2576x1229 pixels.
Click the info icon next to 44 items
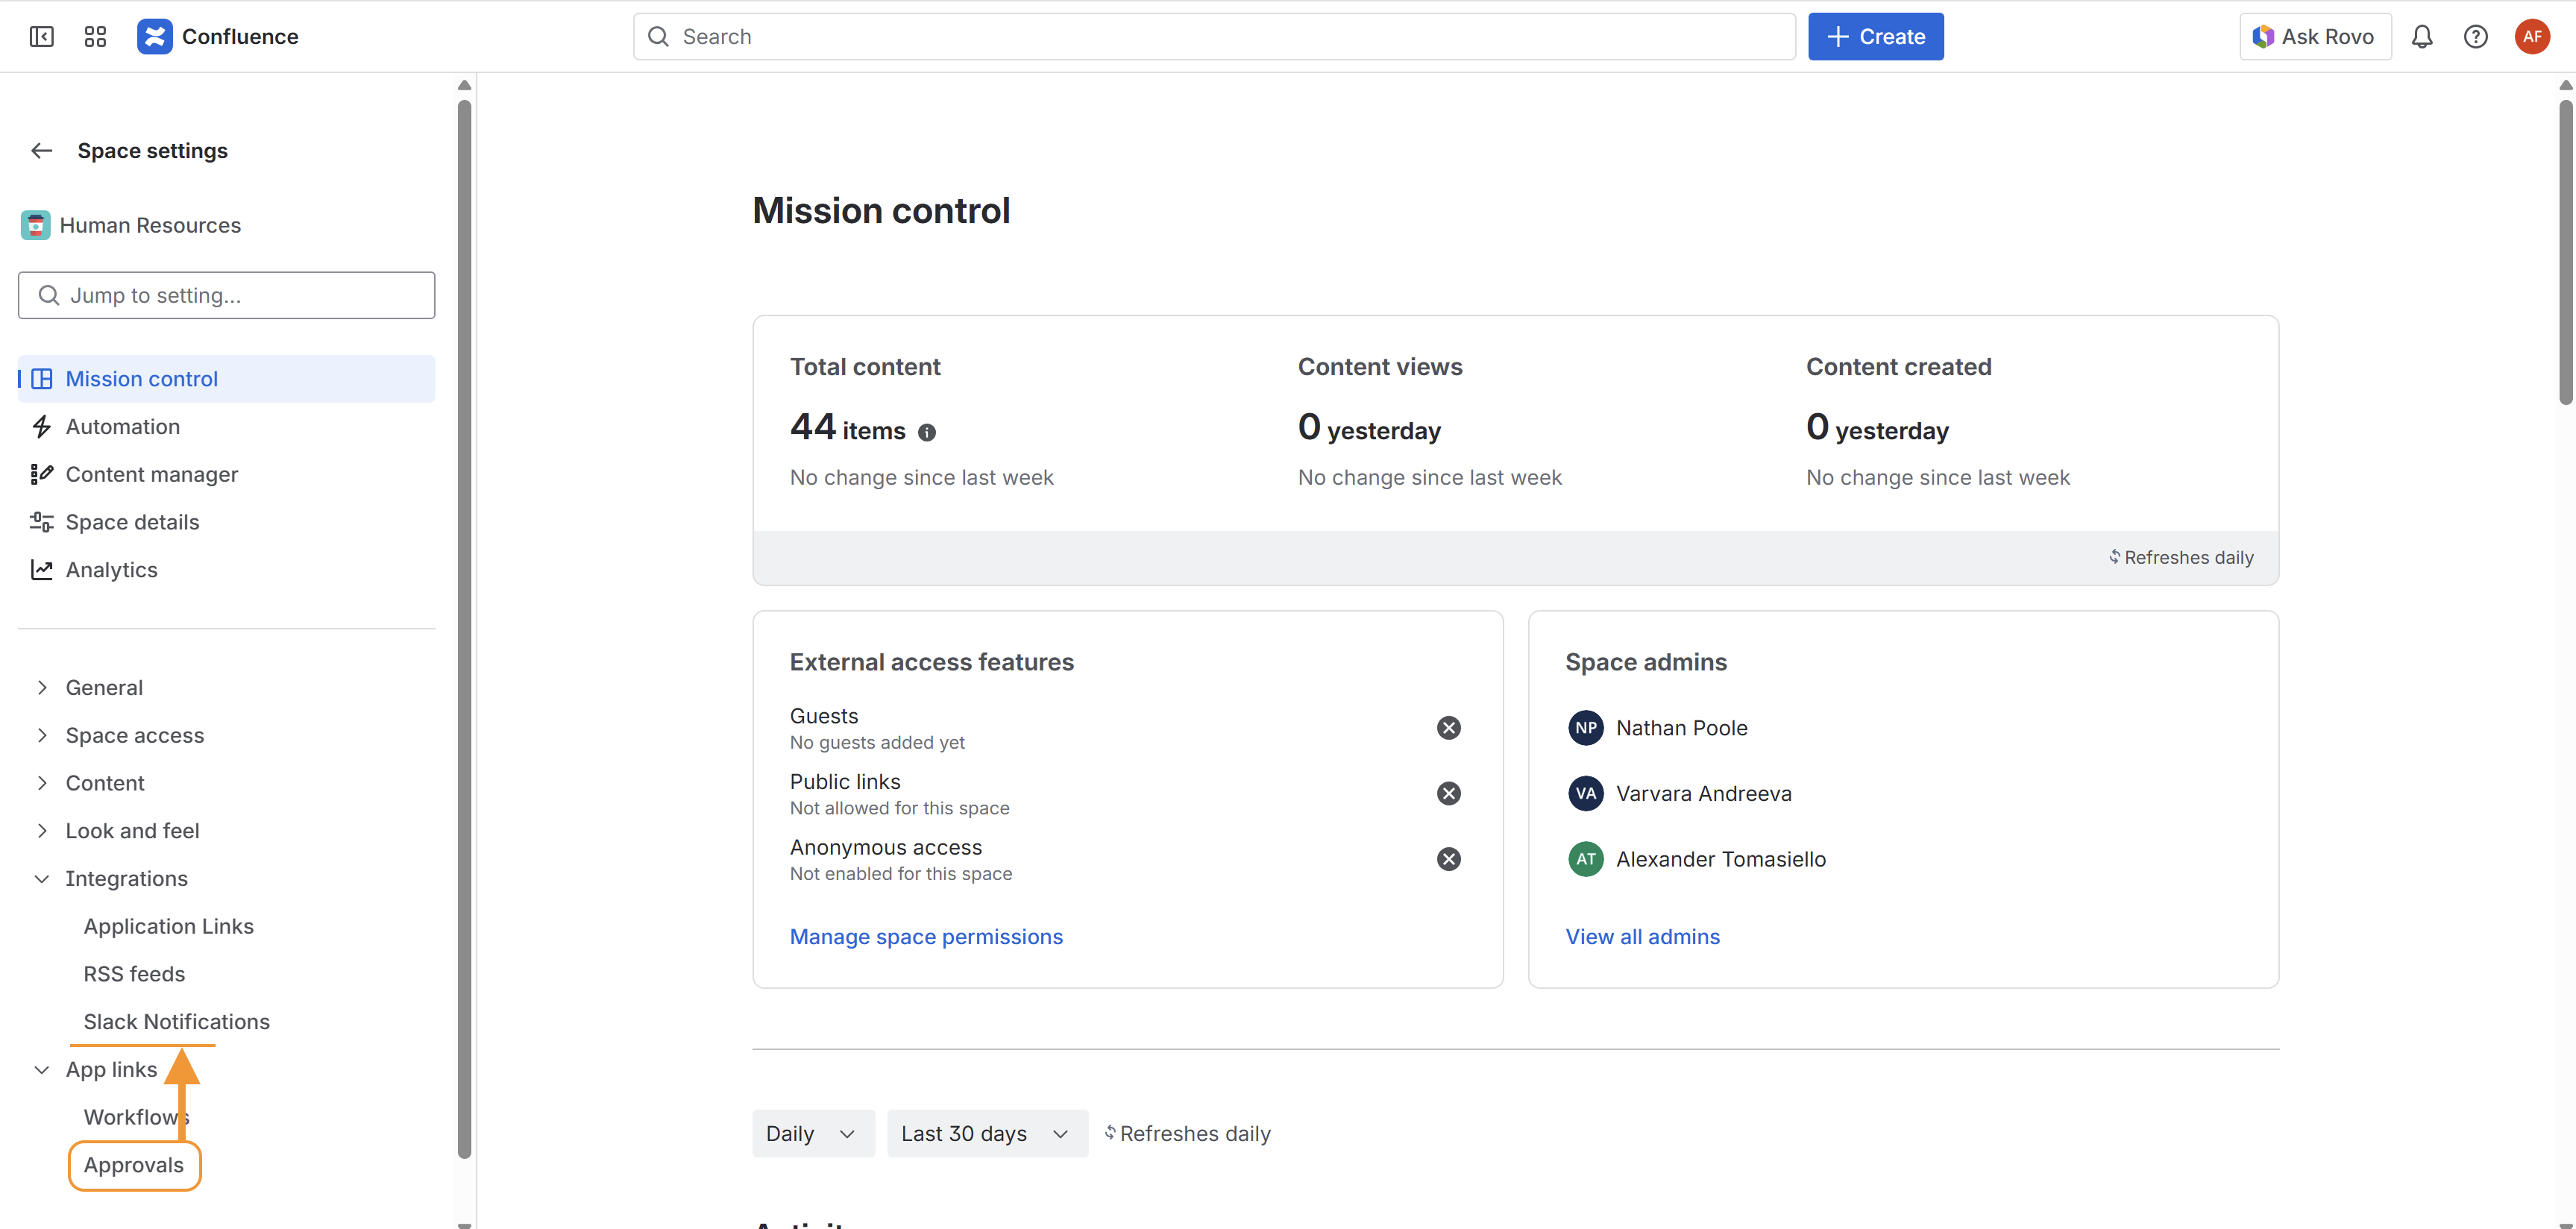coord(927,433)
